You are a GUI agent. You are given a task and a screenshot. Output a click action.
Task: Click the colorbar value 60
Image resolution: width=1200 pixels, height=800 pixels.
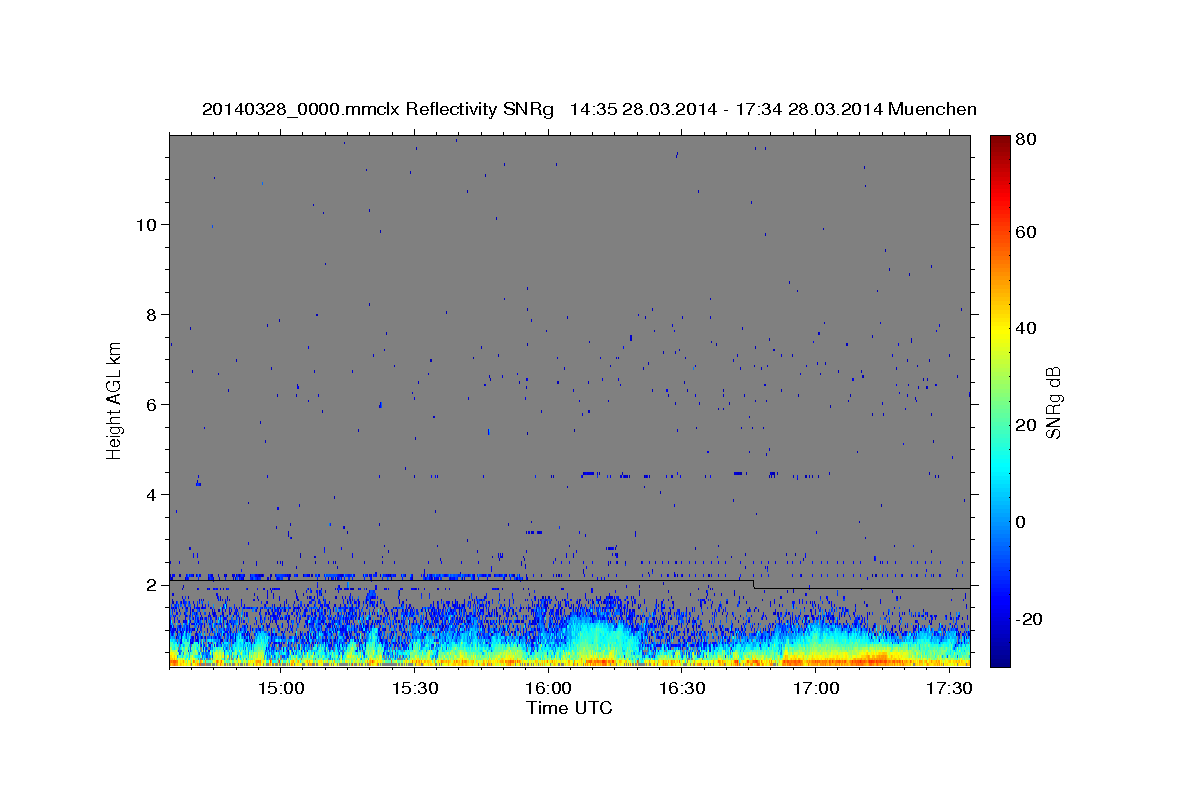1025,232
